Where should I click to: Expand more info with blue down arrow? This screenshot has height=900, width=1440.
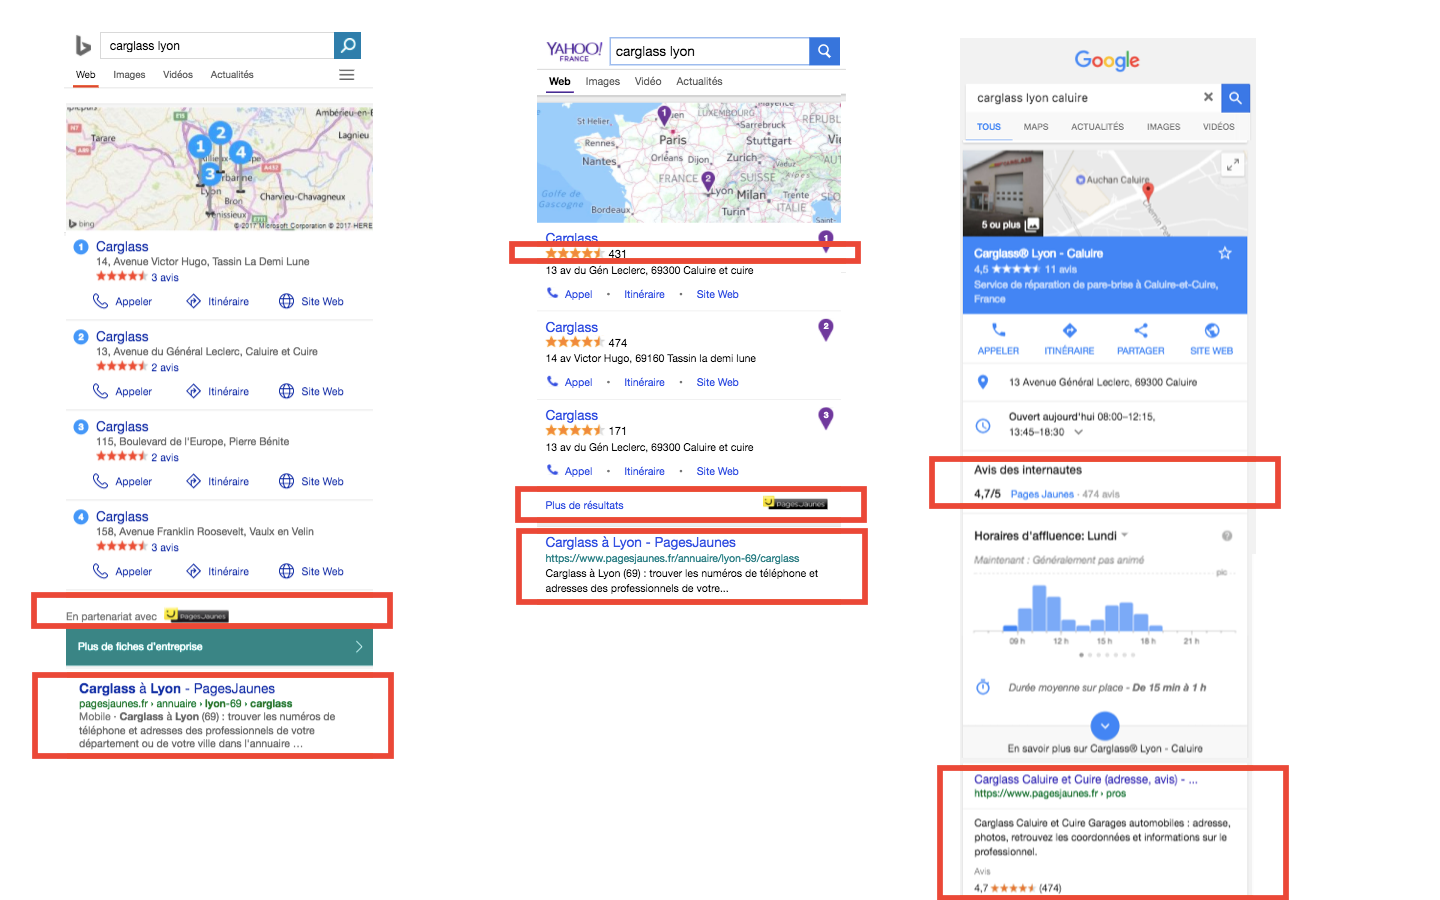pos(1104,725)
